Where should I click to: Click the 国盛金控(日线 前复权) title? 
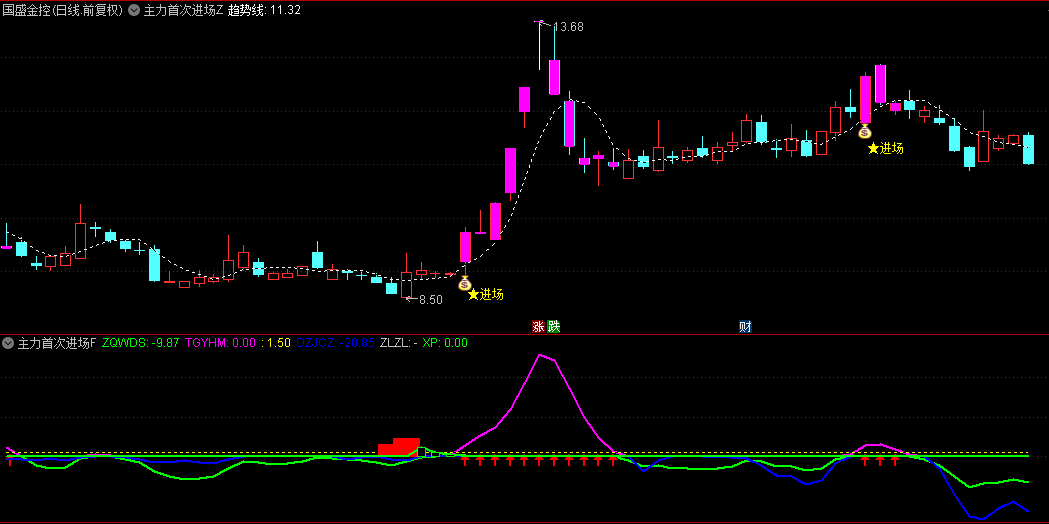62,10
